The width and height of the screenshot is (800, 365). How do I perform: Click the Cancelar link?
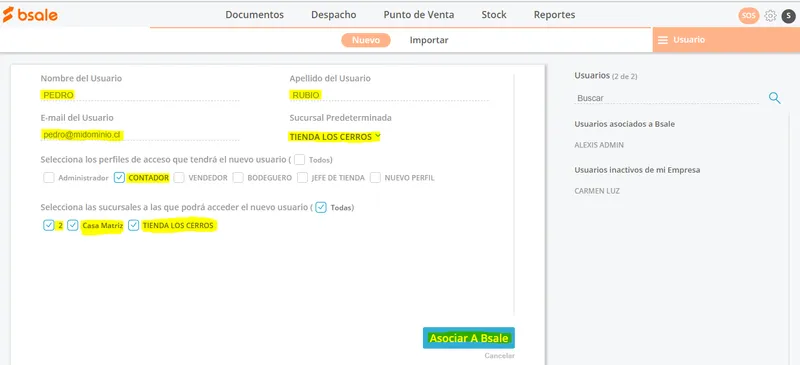point(499,356)
